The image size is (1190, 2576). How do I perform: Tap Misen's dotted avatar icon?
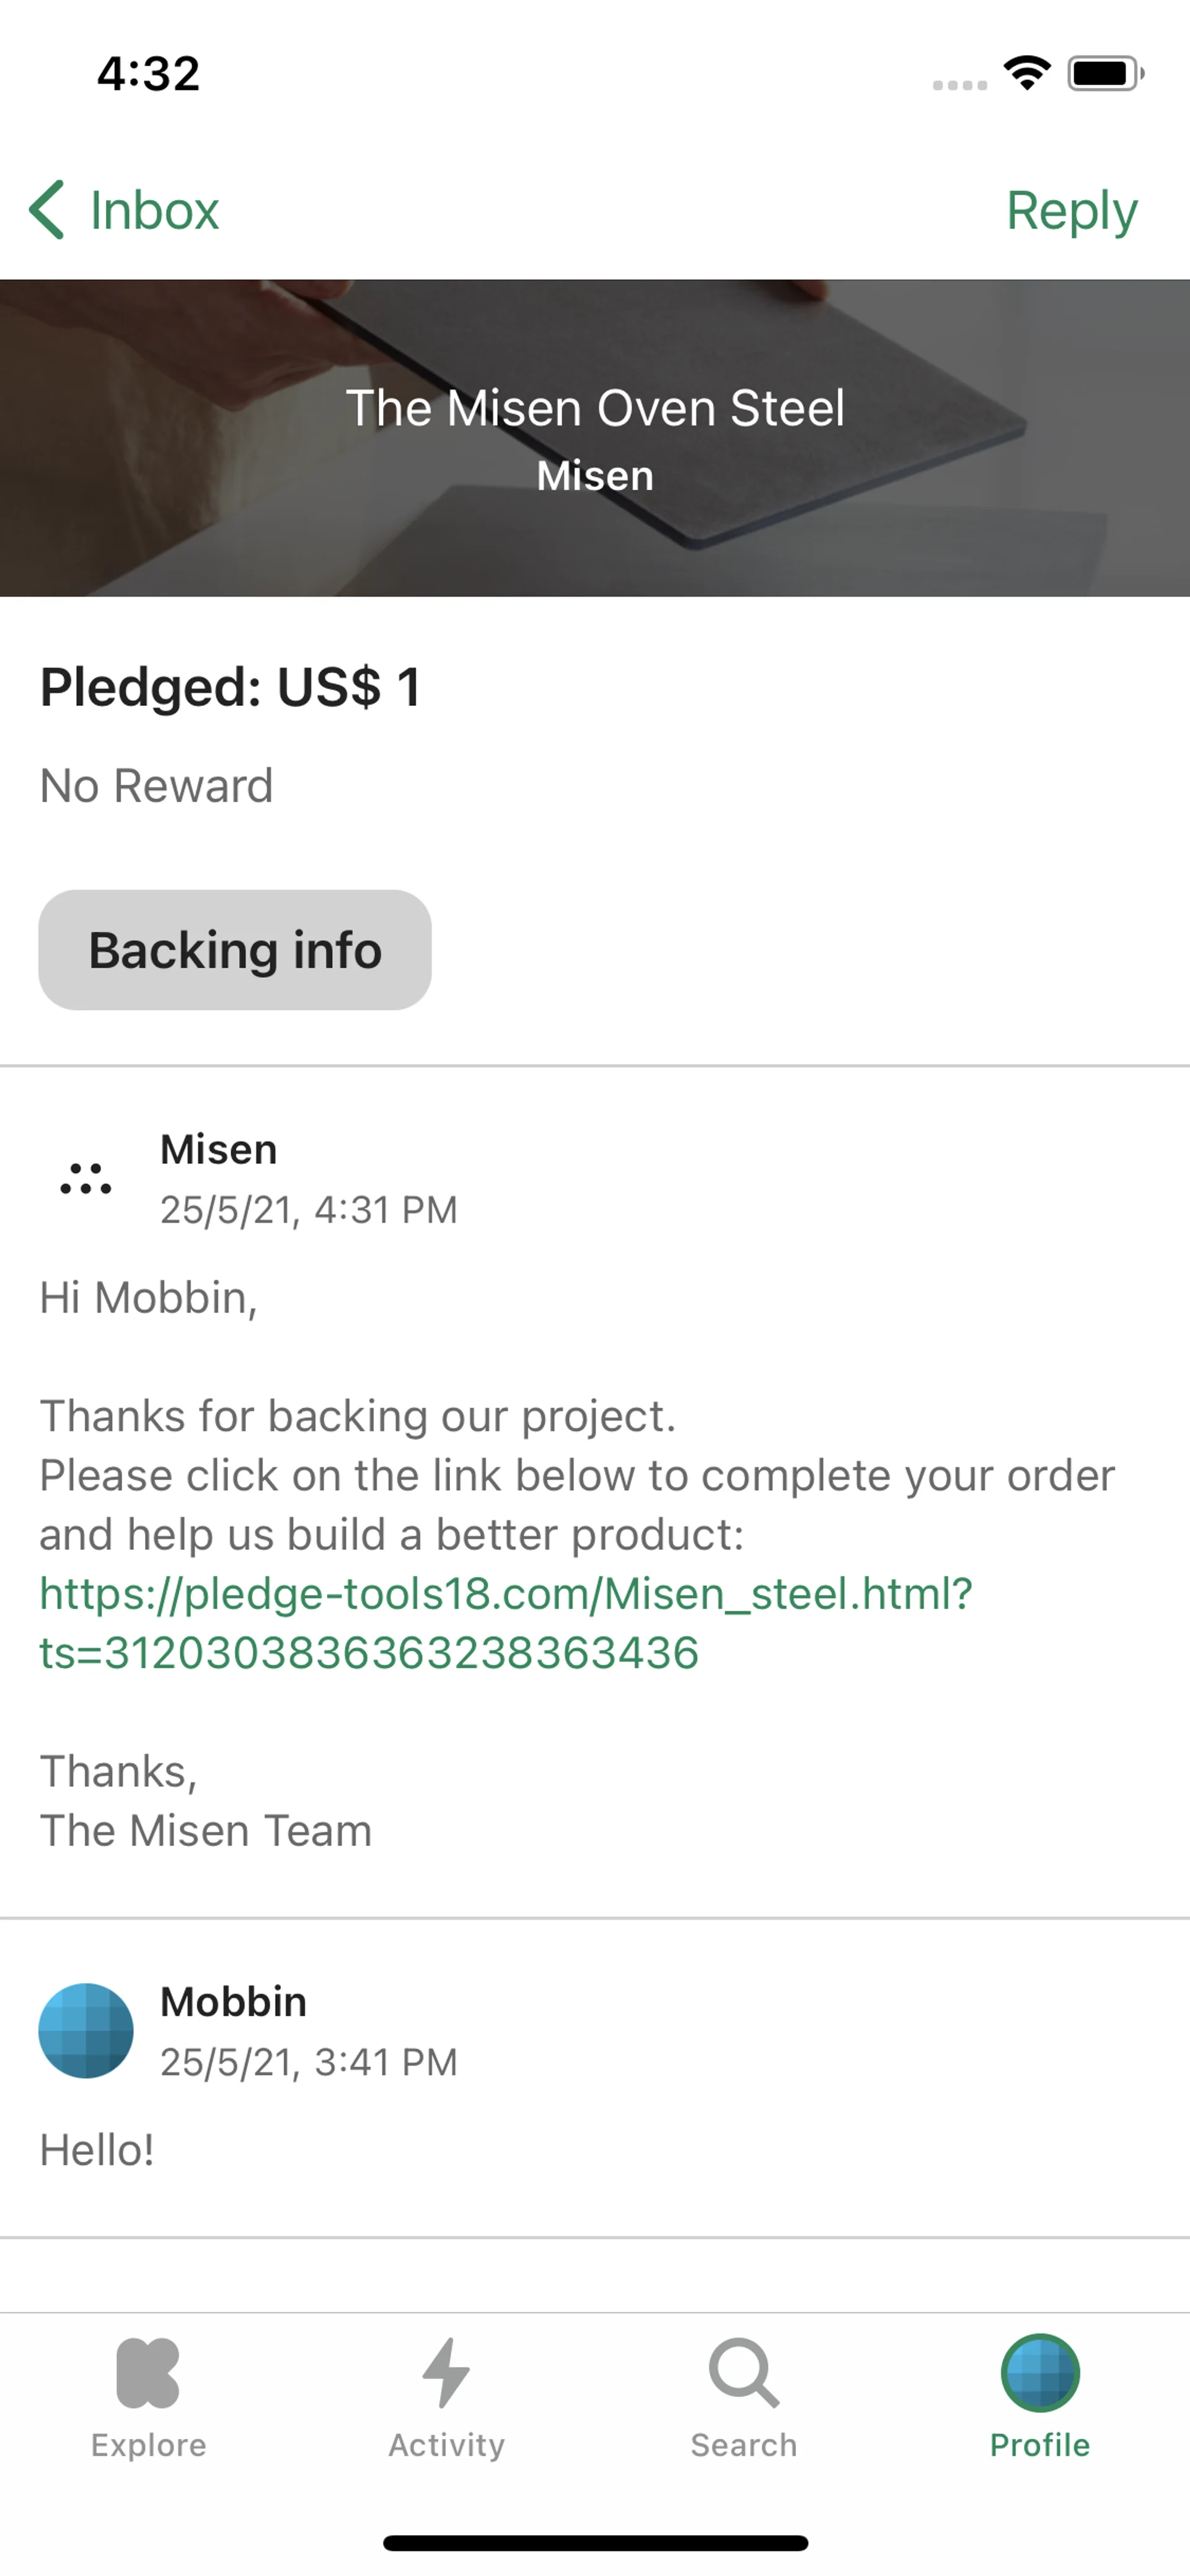(x=86, y=1179)
